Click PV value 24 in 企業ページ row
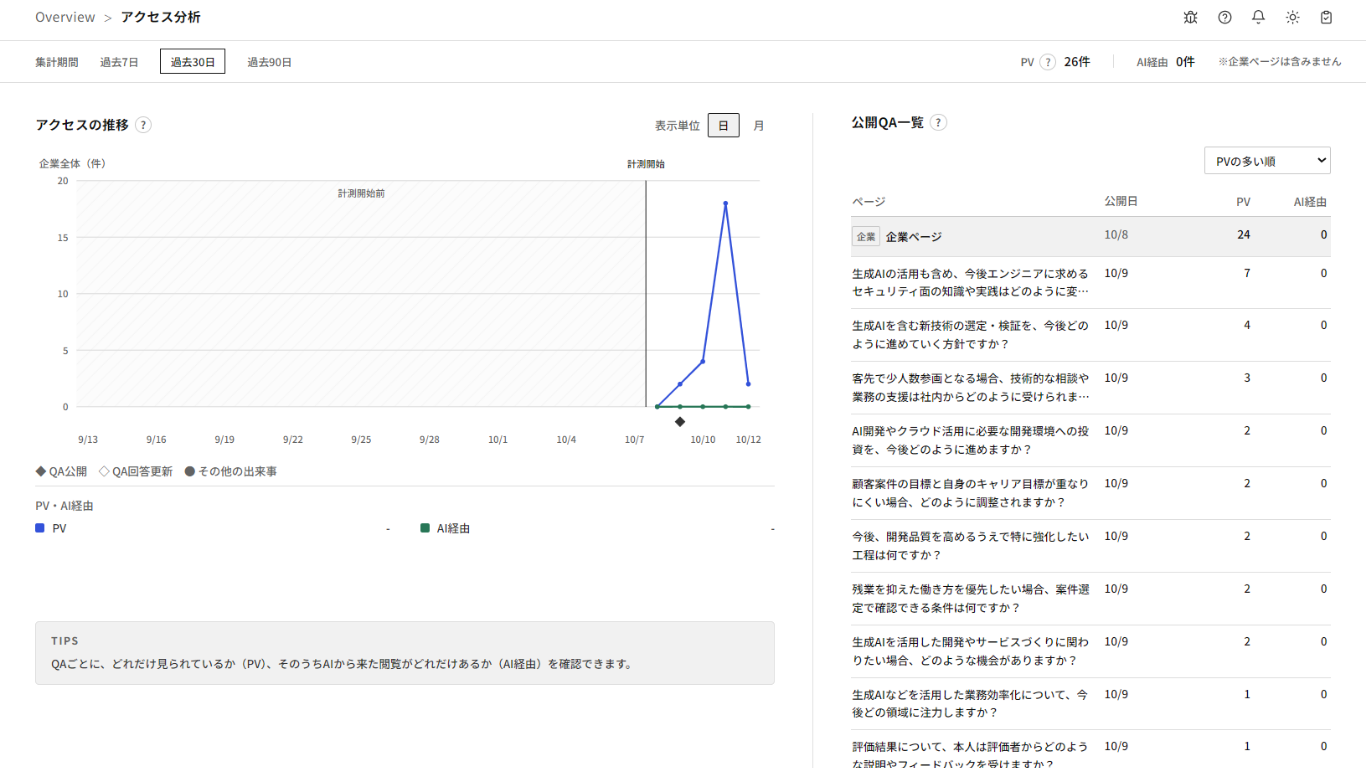Screen dimensions: 1366x768 [x=1243, y=235]
